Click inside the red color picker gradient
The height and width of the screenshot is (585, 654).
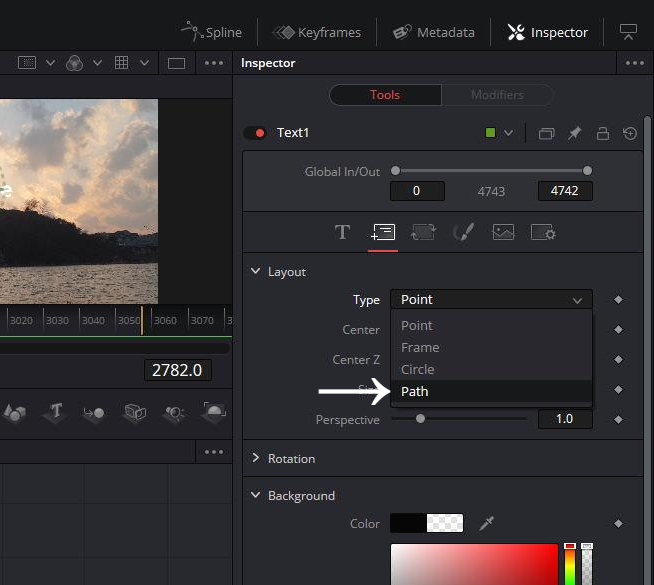coord(474,564)
